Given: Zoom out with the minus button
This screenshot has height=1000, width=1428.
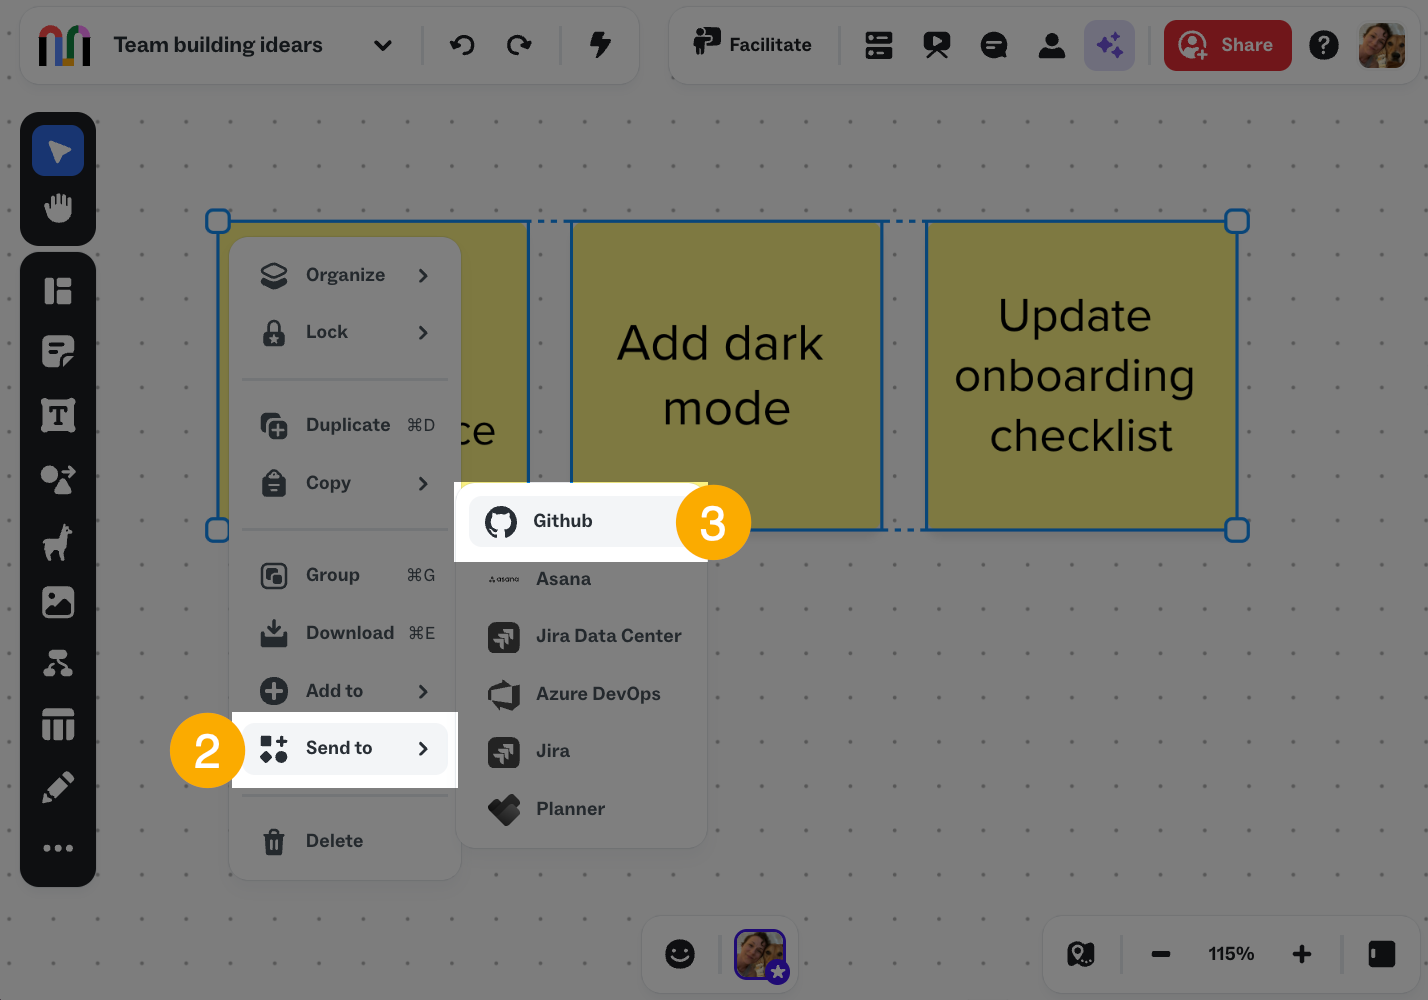Looking at the screenshot, I should point(1161,954).
